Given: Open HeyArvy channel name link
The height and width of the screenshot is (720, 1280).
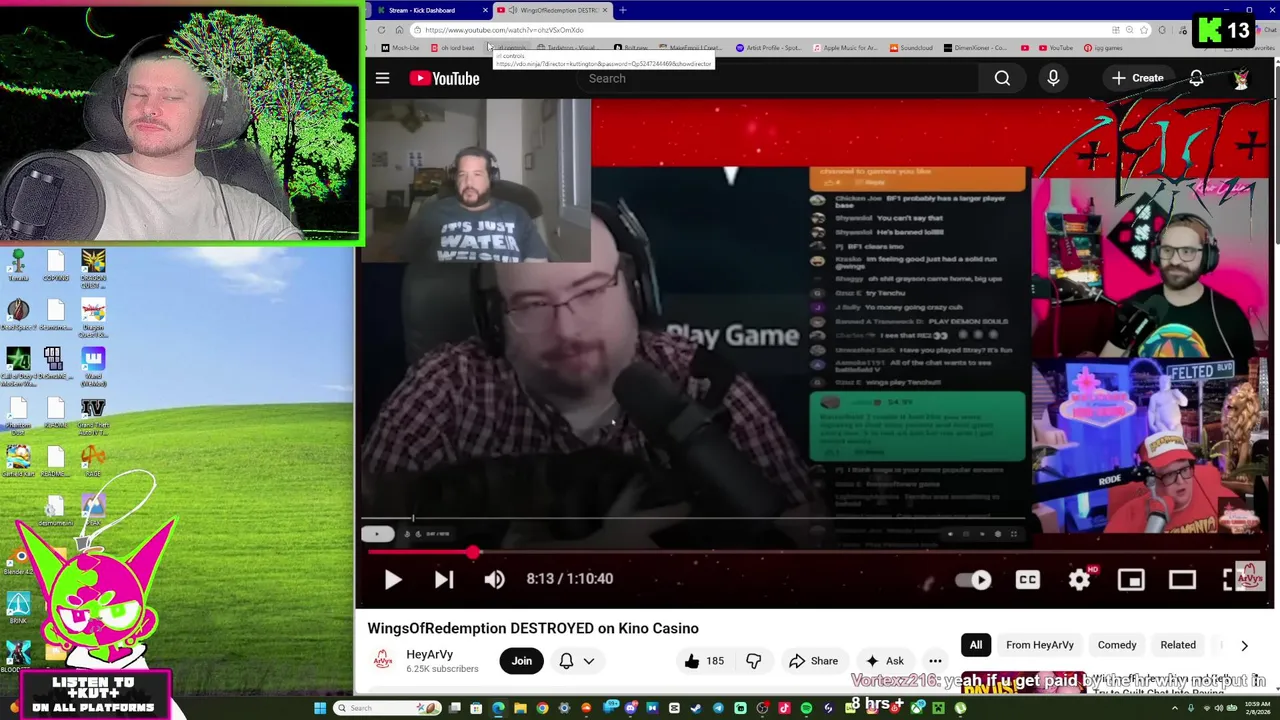Looking at the screenshot, I should coord(429,654).
